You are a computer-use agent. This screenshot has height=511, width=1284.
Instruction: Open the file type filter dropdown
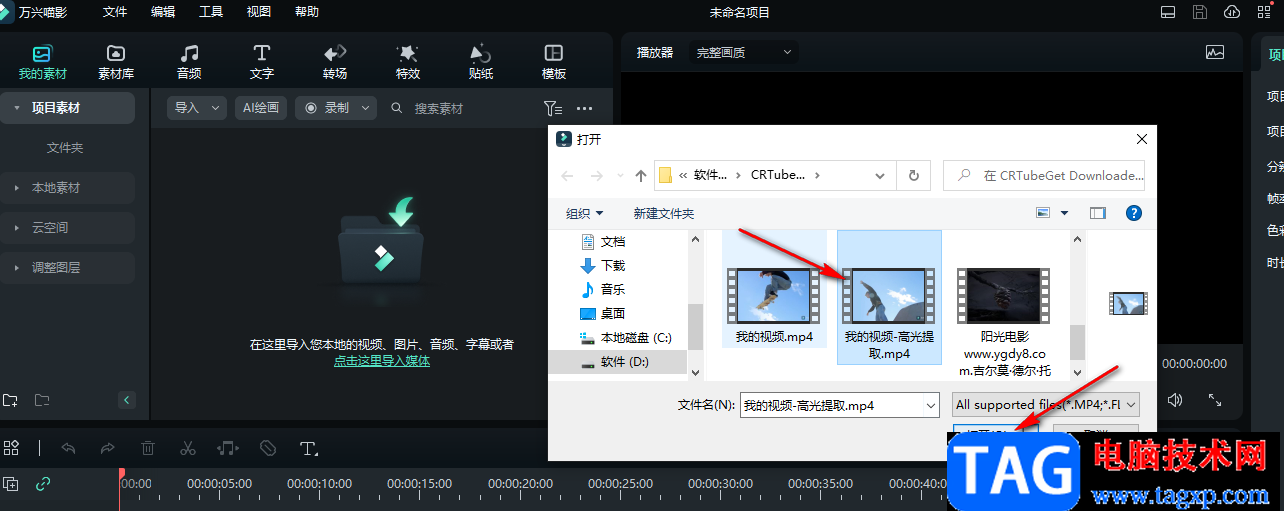[1045, 404]
